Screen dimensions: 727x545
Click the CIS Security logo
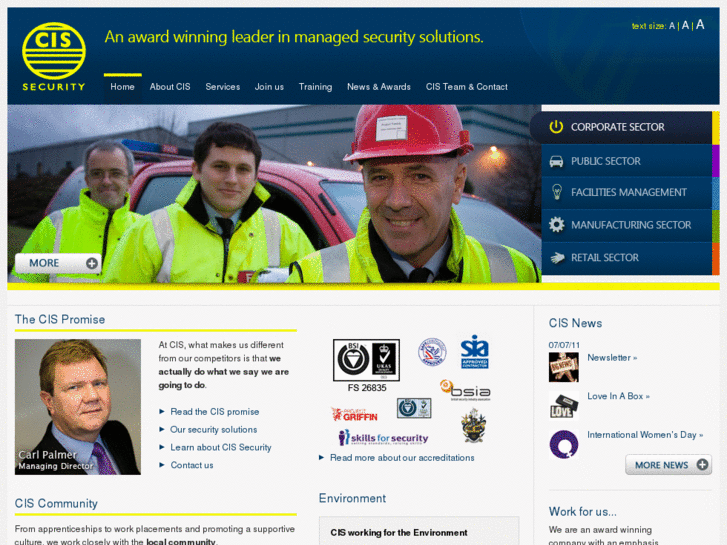pos(54,57)
